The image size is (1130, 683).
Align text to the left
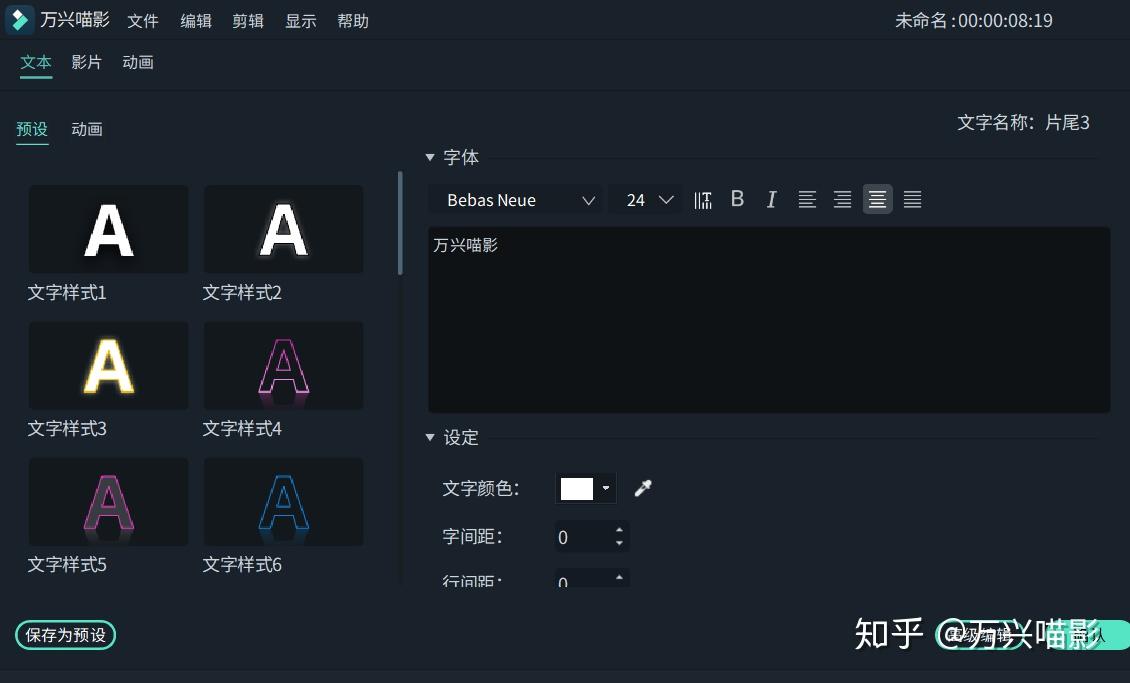(x=807, y=200)
